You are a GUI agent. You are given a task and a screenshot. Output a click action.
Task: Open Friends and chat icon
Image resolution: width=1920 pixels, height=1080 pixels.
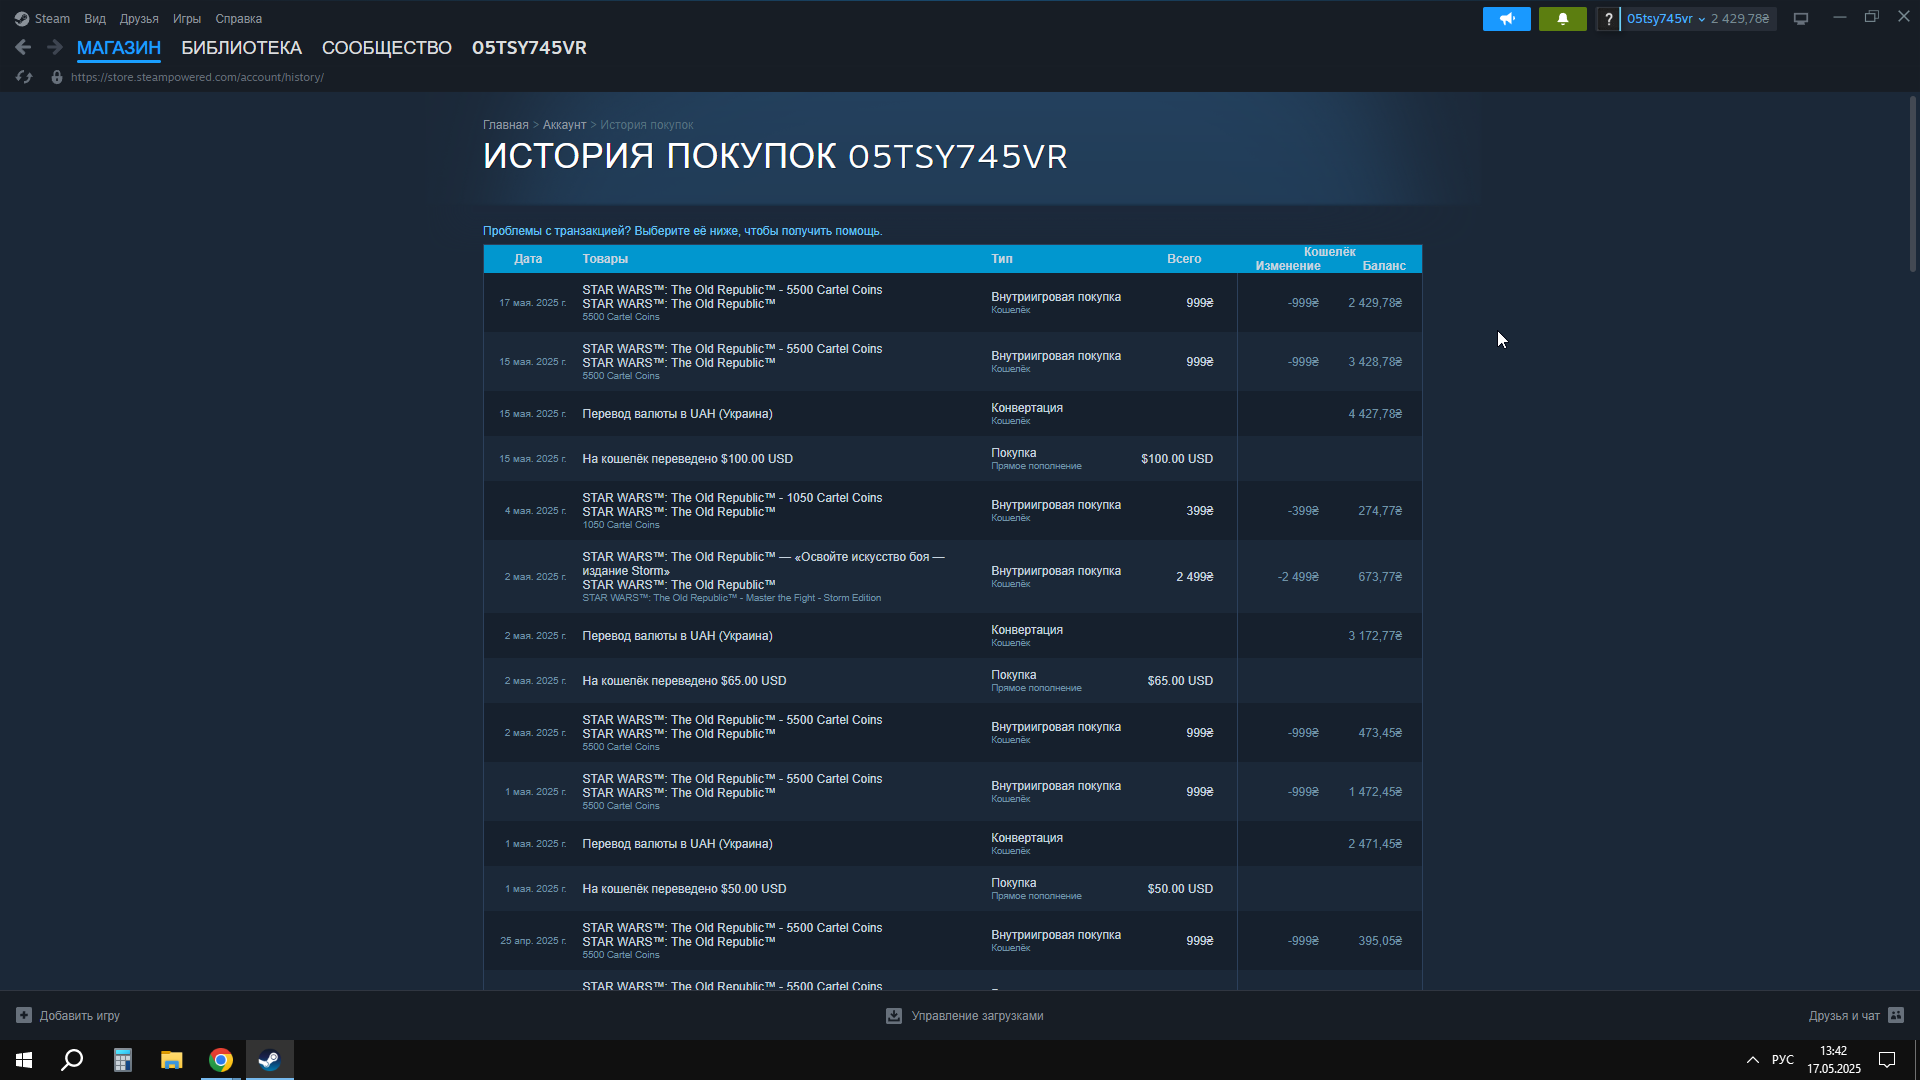[1896, 1015]
